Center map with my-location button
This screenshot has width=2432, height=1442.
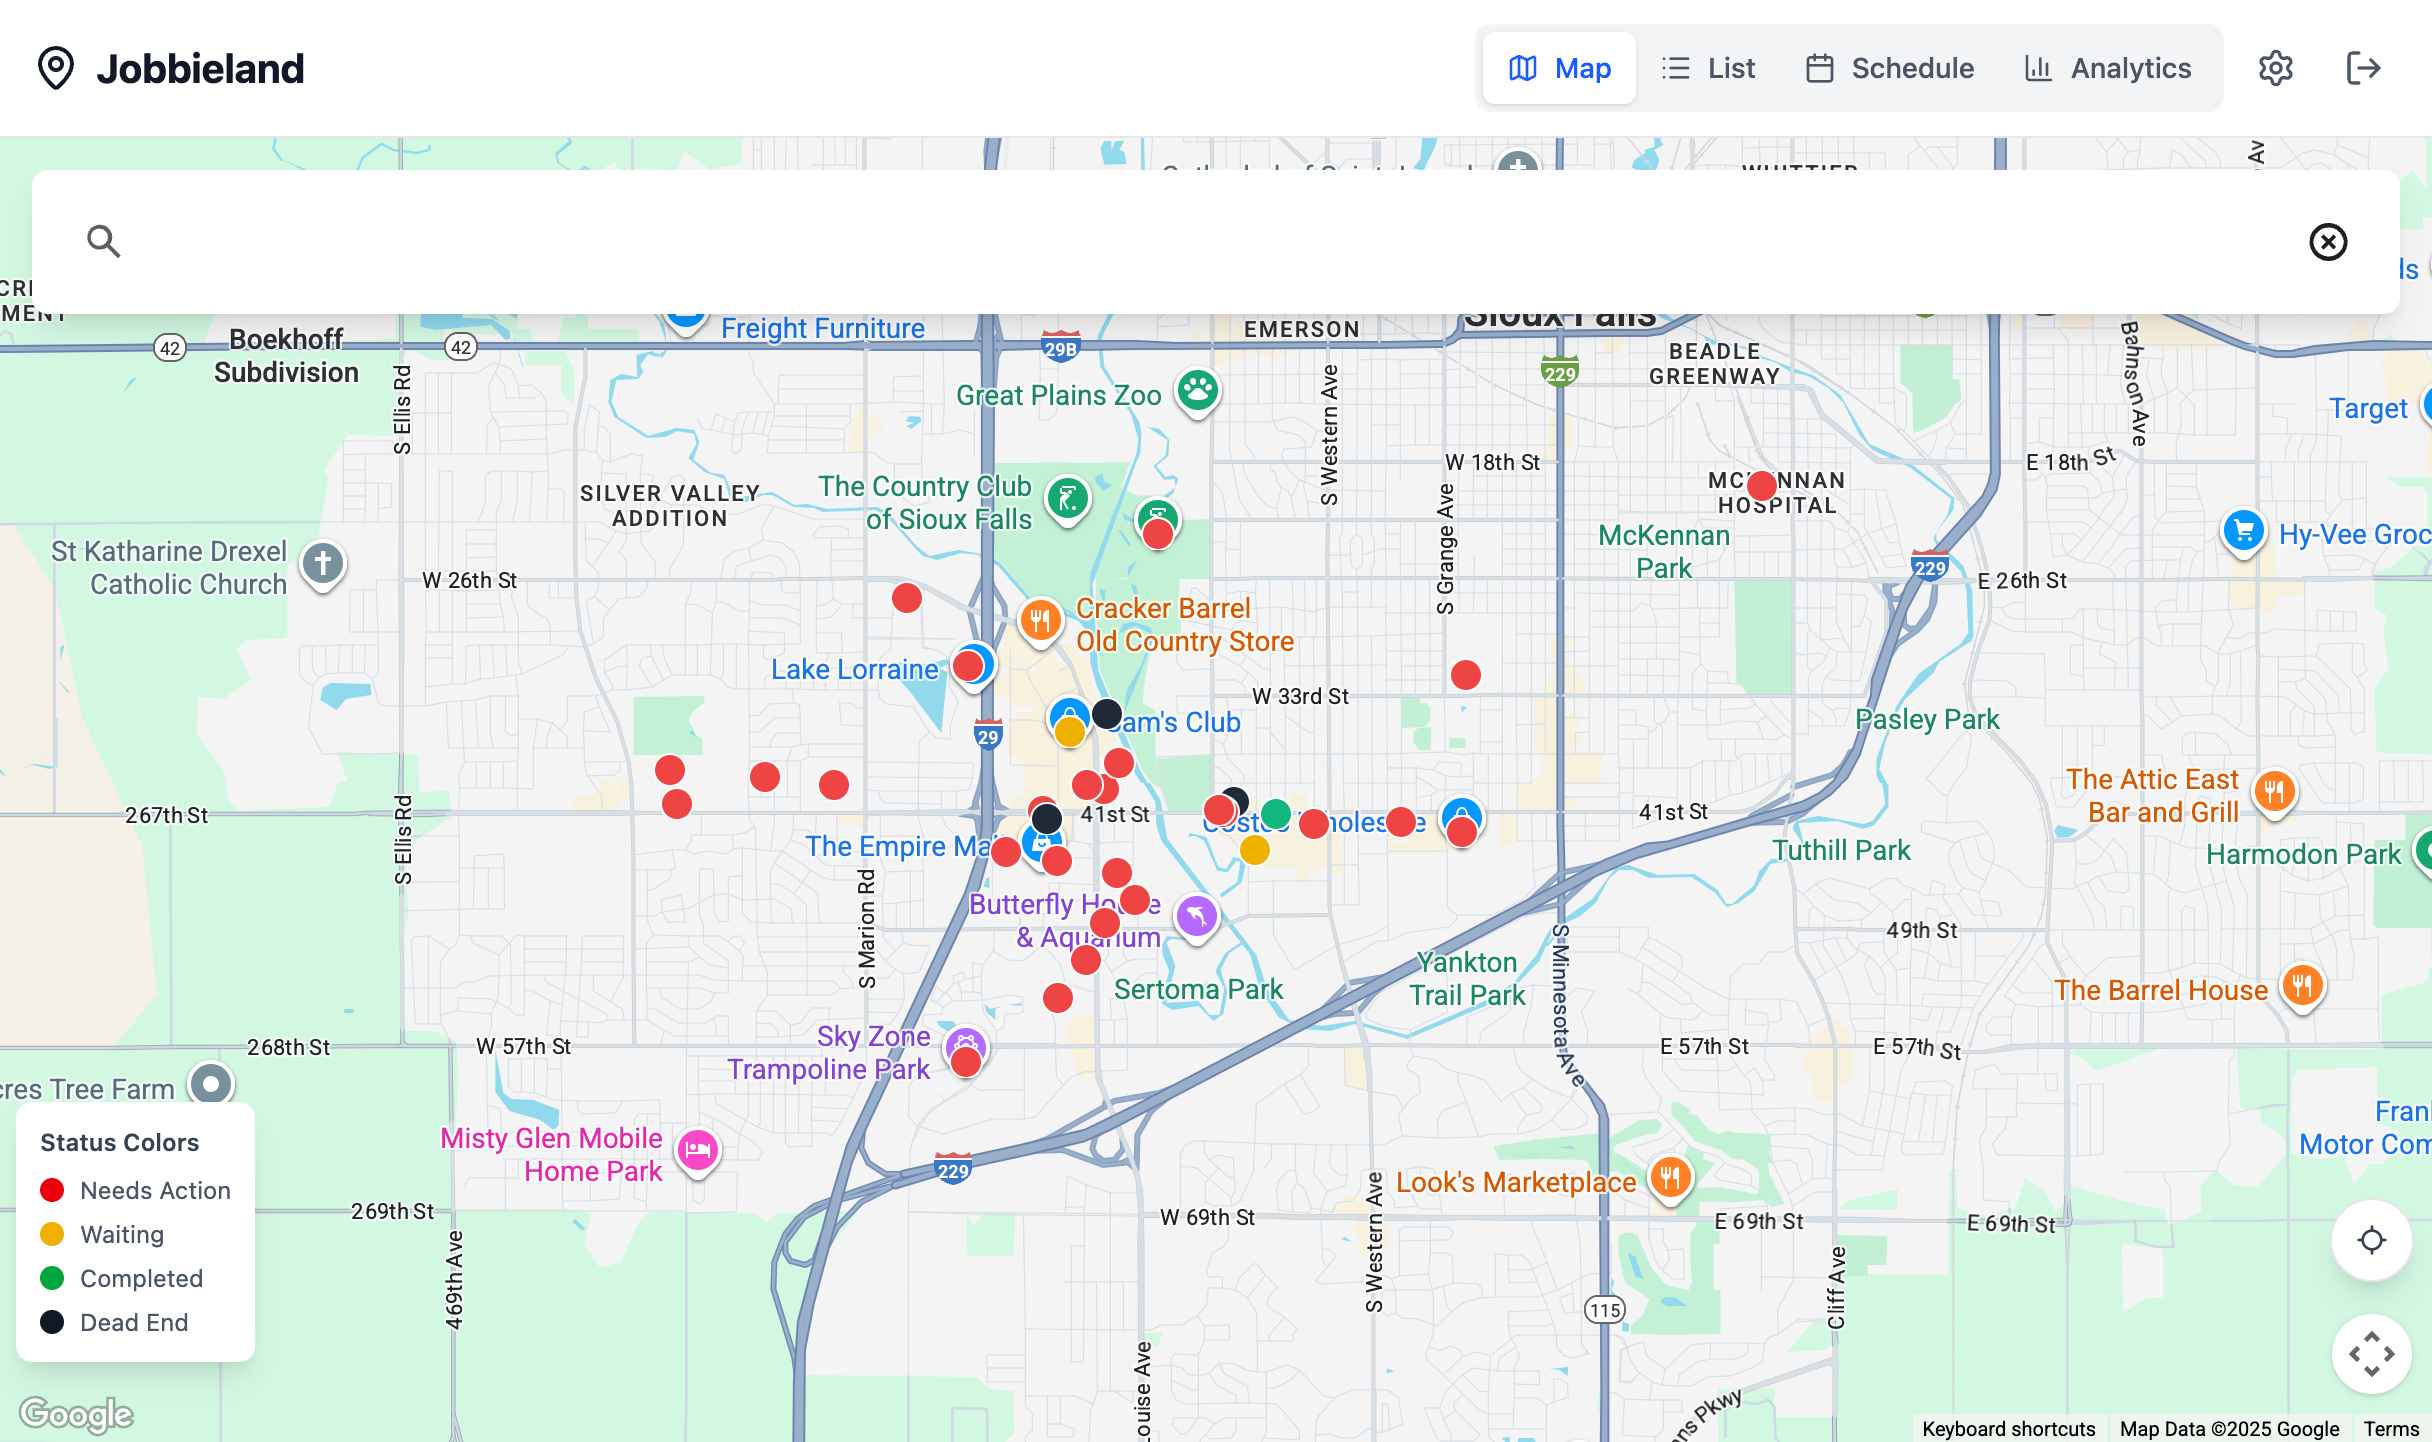click(x=2371, y=1240)
